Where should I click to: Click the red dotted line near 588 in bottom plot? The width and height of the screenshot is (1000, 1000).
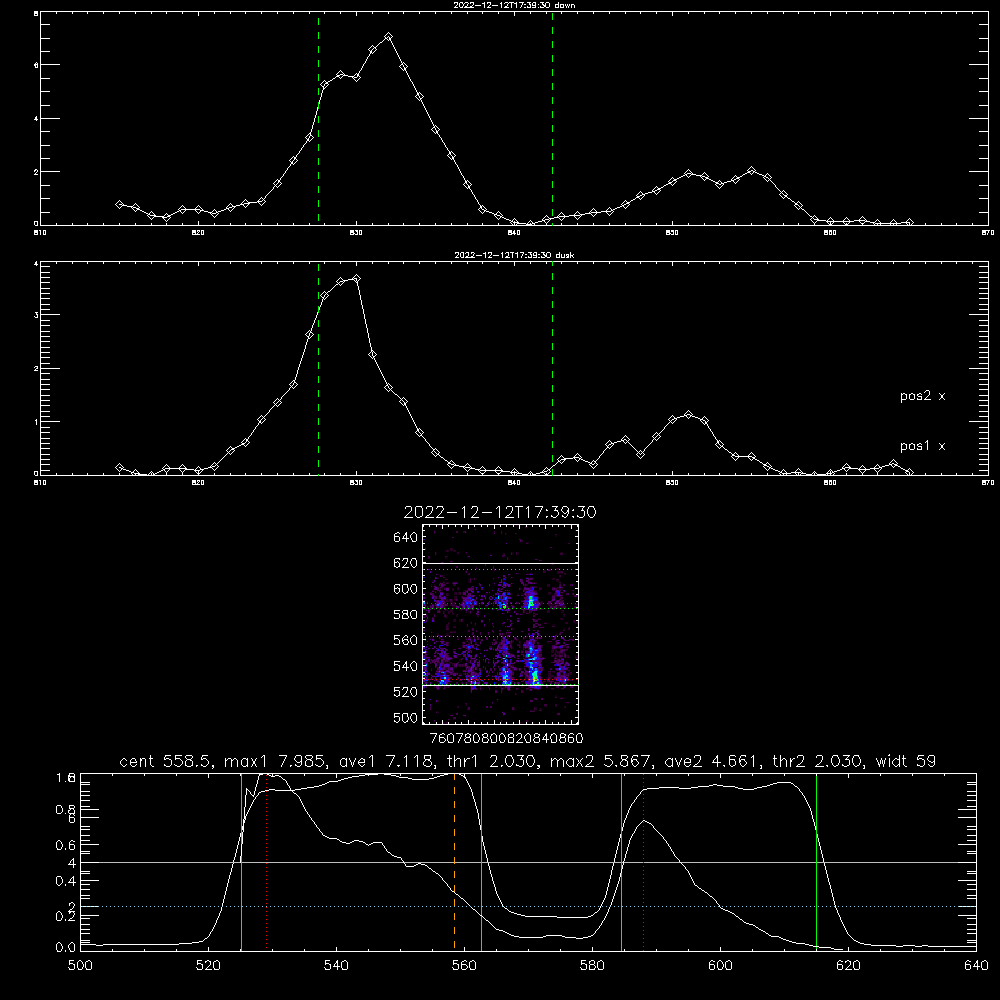click(x=643, y=861)
